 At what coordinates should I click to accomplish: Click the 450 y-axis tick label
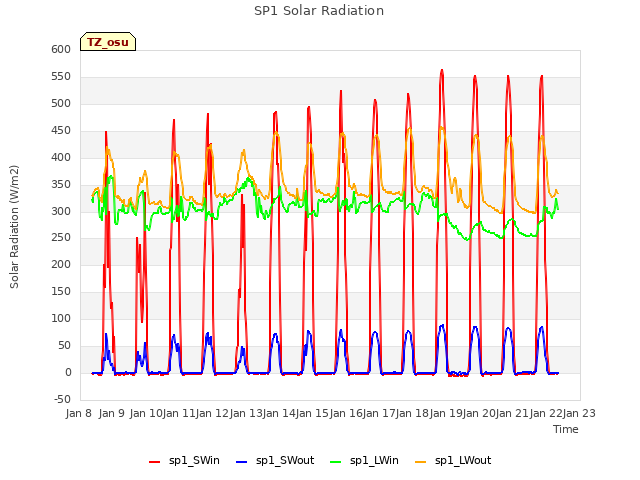pyautogui.click(x=61, y=130)
